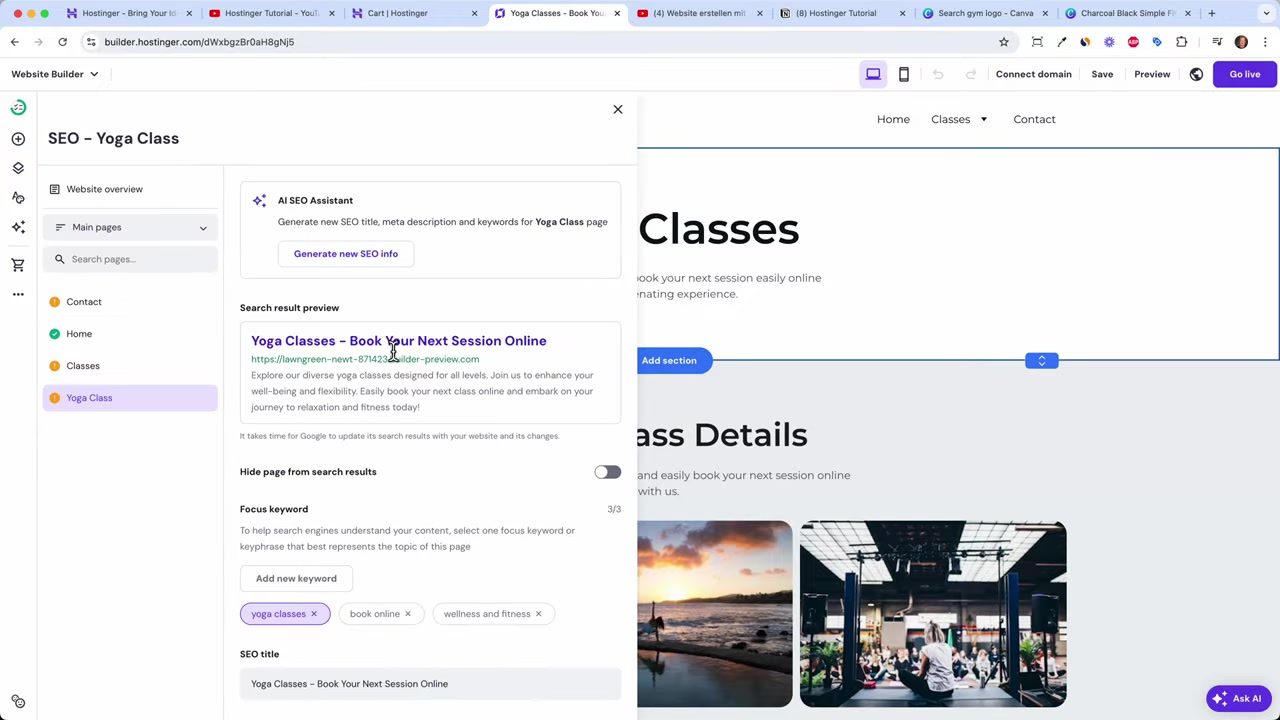Open the Chrome profile avatar
This screenshot has height=720, width=1280.
coord(1241,42)
